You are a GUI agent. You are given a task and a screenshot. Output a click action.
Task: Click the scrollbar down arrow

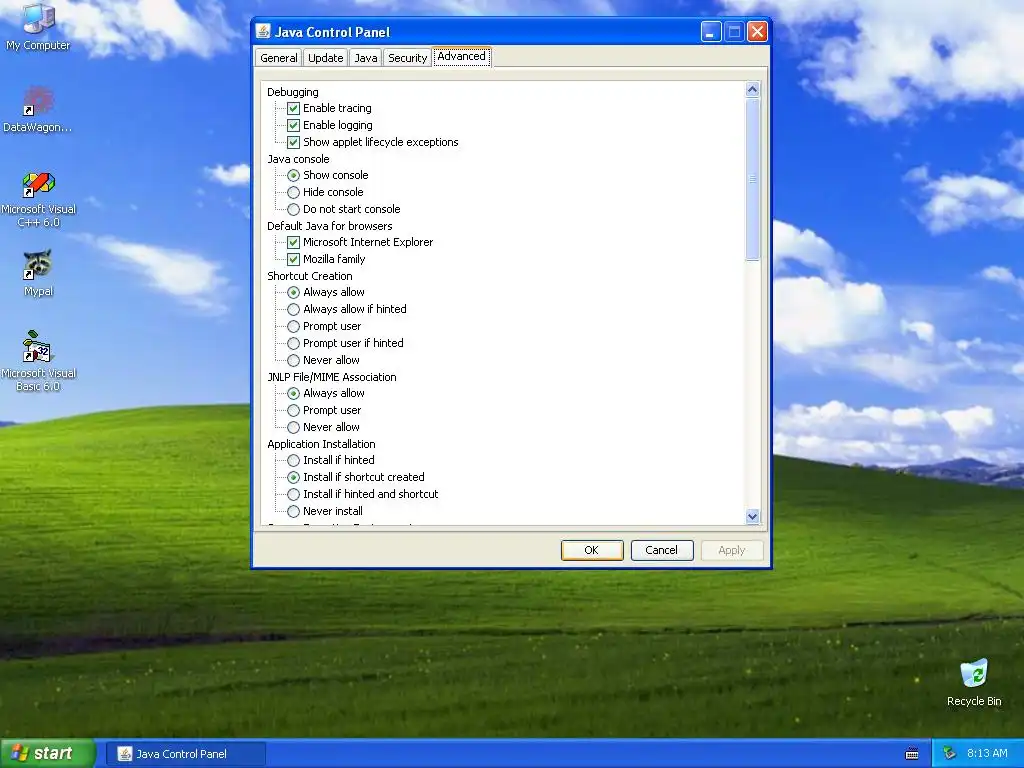pos(752,516)
